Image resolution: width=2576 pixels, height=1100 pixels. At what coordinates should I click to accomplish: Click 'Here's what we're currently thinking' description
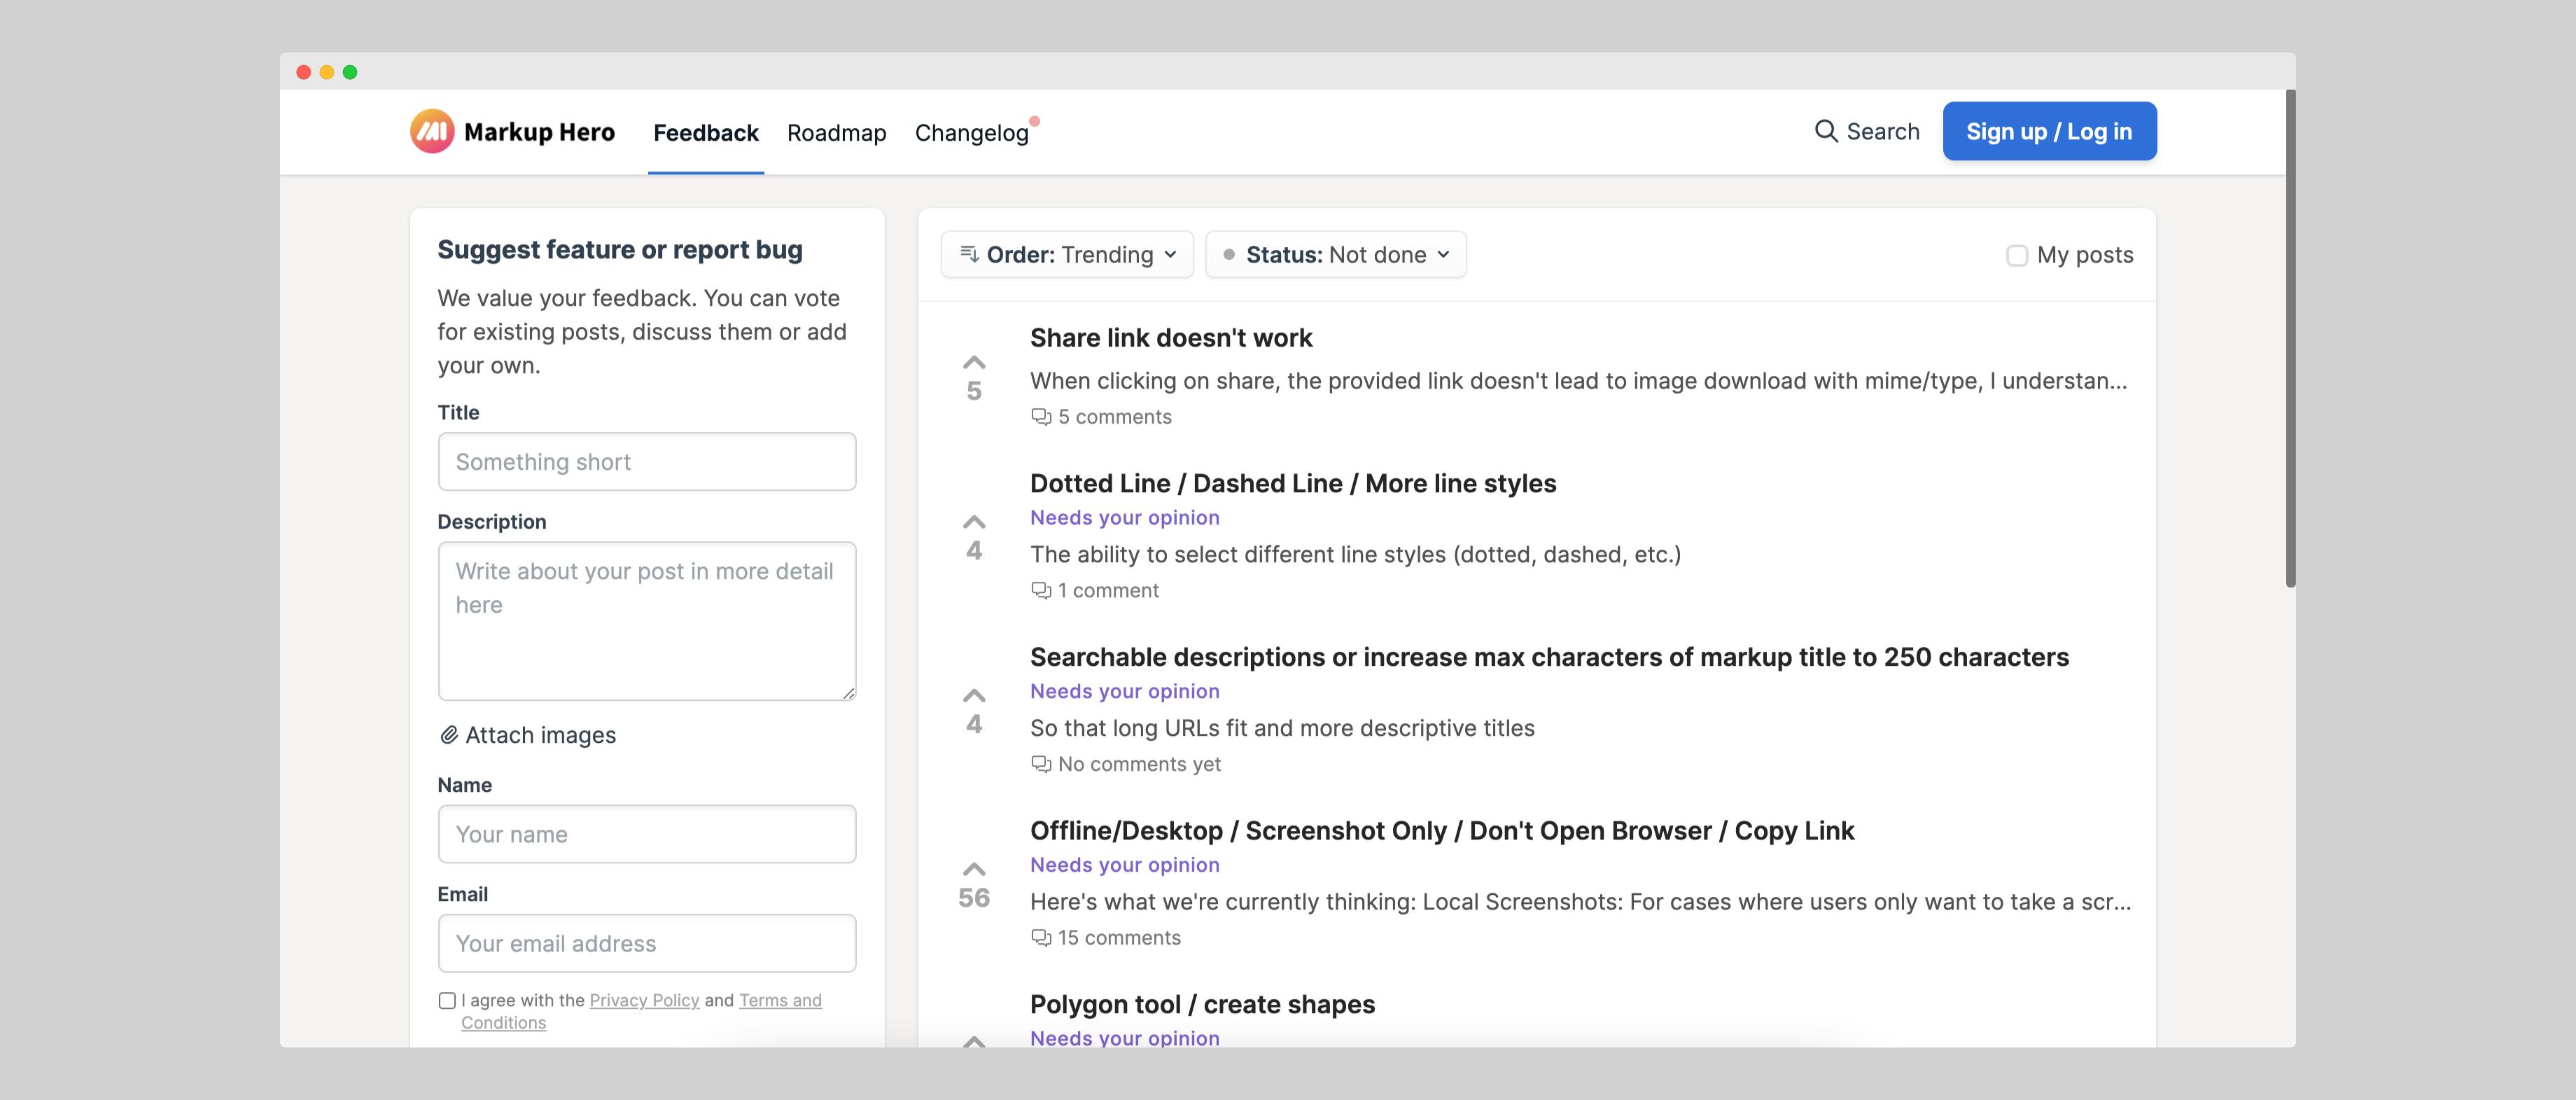pyautogui.click(x=1580, y=902)
